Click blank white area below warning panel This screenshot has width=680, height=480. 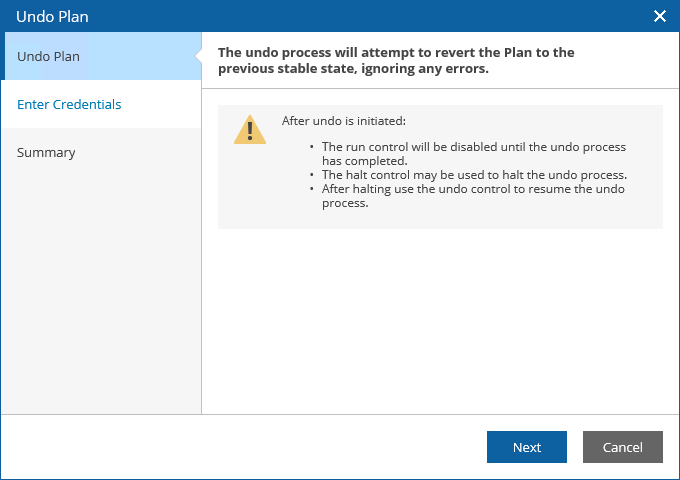tap(440, 320)
